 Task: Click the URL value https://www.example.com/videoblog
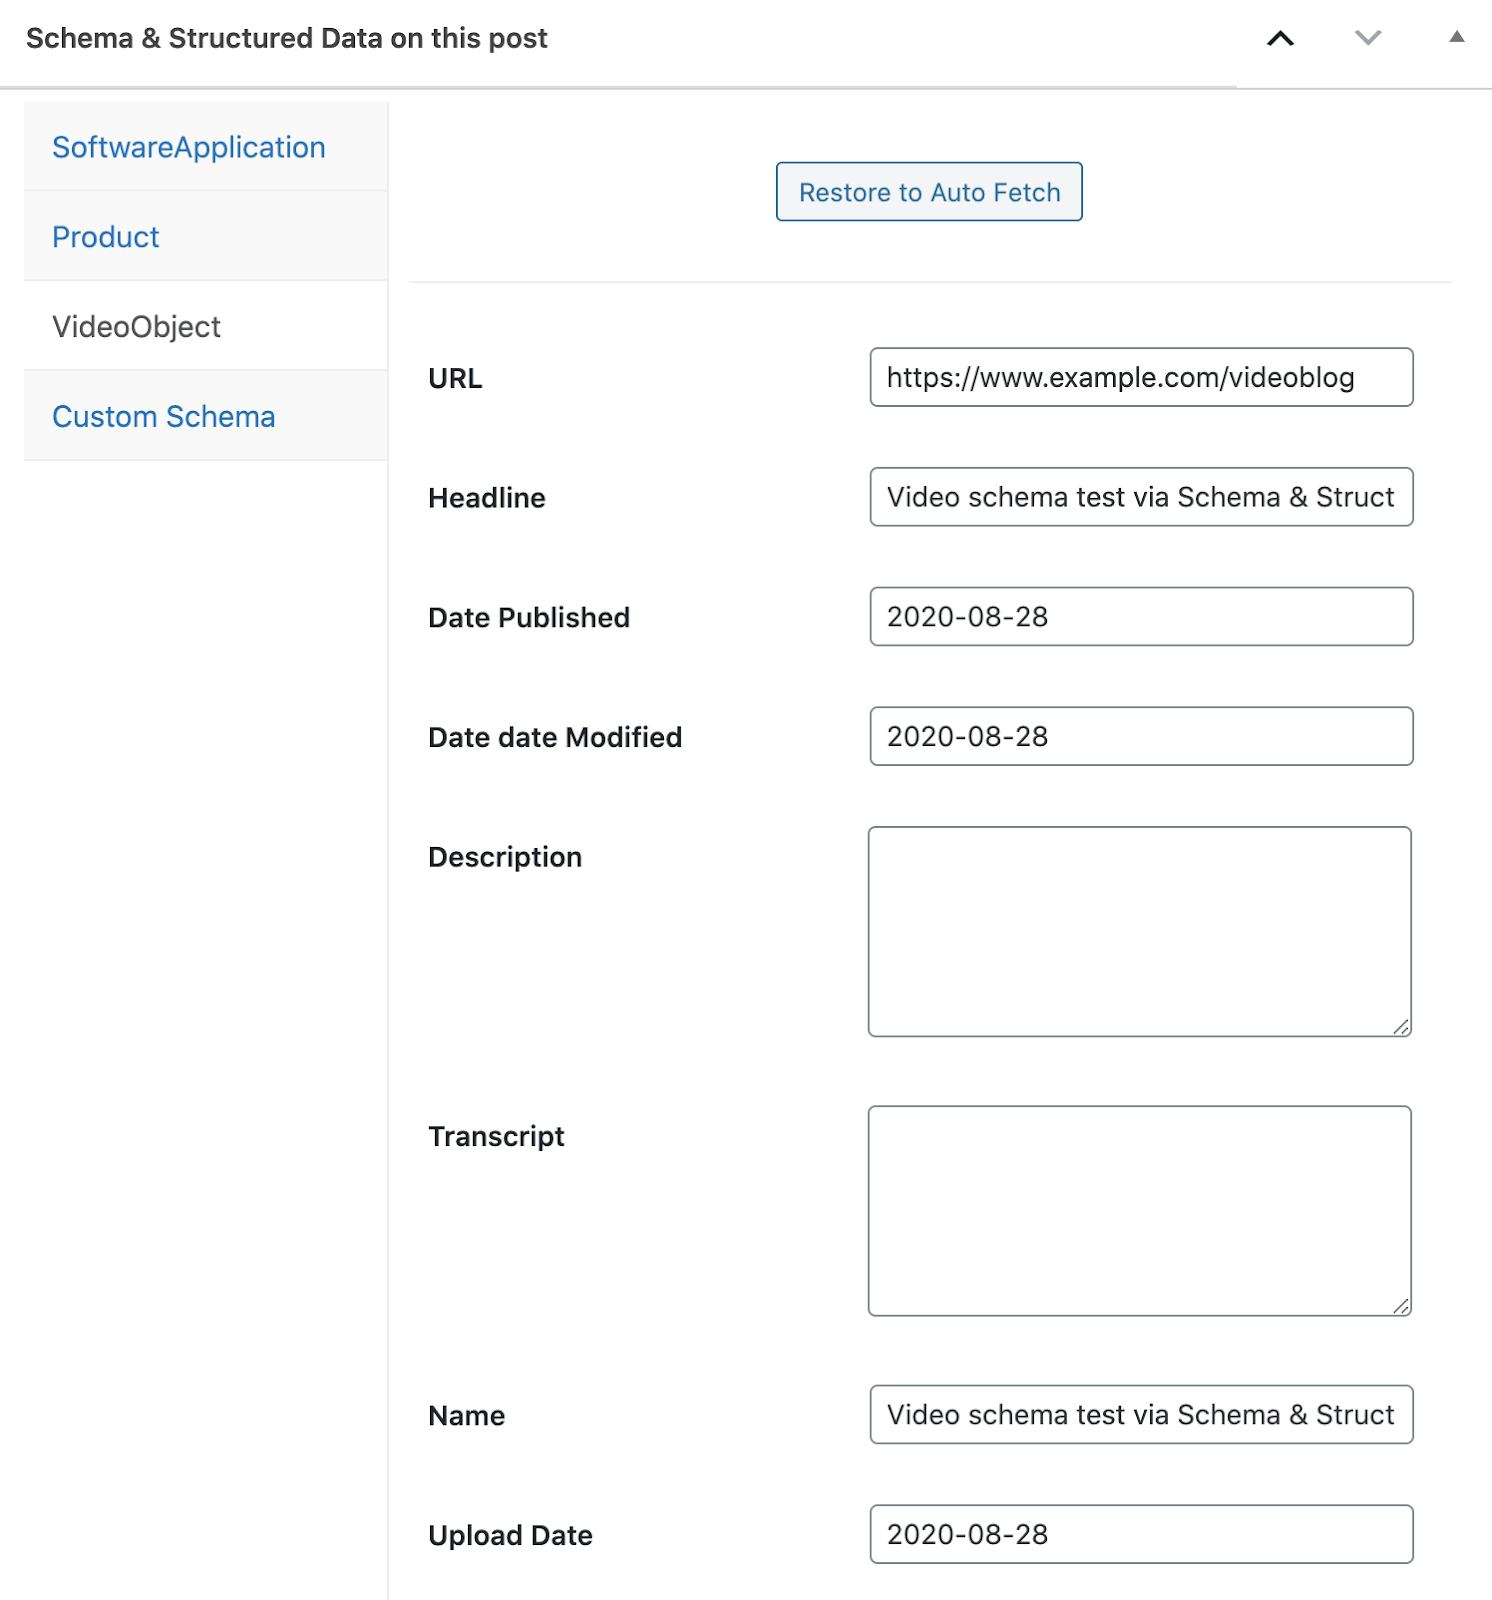(1120, 378)
